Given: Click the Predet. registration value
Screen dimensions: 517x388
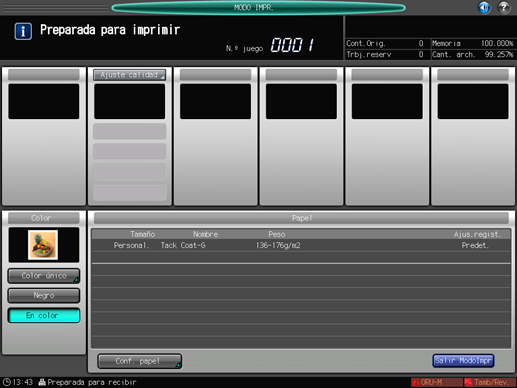Looking at the screenshot, I should coord(475,246).
